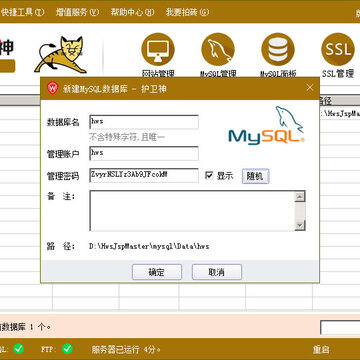The width and height of the screenshot is (360, 360).
Task: Click the notes scrollbar up arrow
Action: (x=300, y=197)
